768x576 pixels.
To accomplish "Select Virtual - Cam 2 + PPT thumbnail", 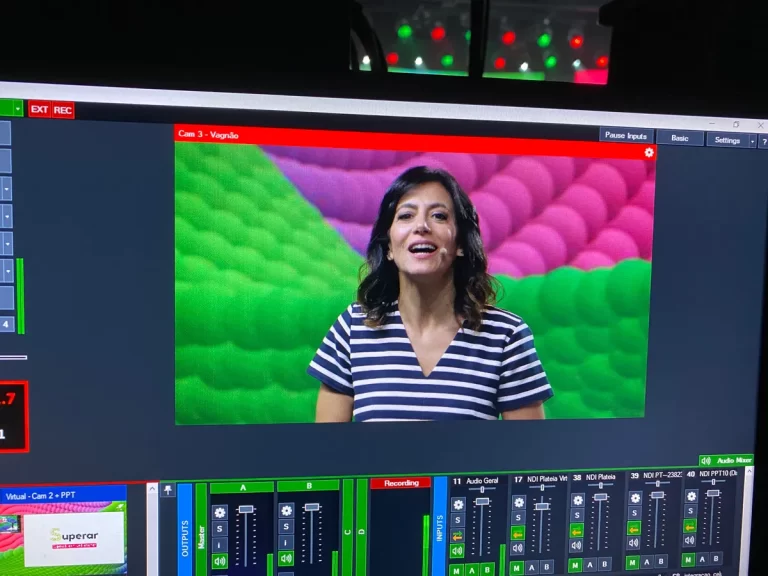I will tap(64, 531).
